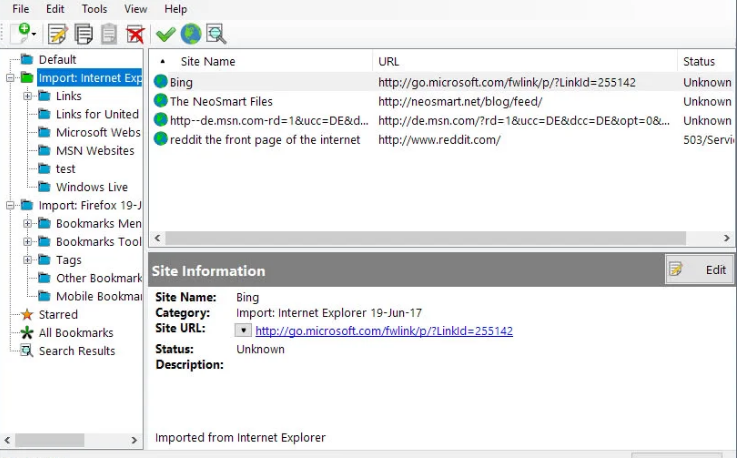Open the Tools menu
Image resolution: width=737 pixels, height=458 pixels.
pyautogui.click(x=94, y=9)
